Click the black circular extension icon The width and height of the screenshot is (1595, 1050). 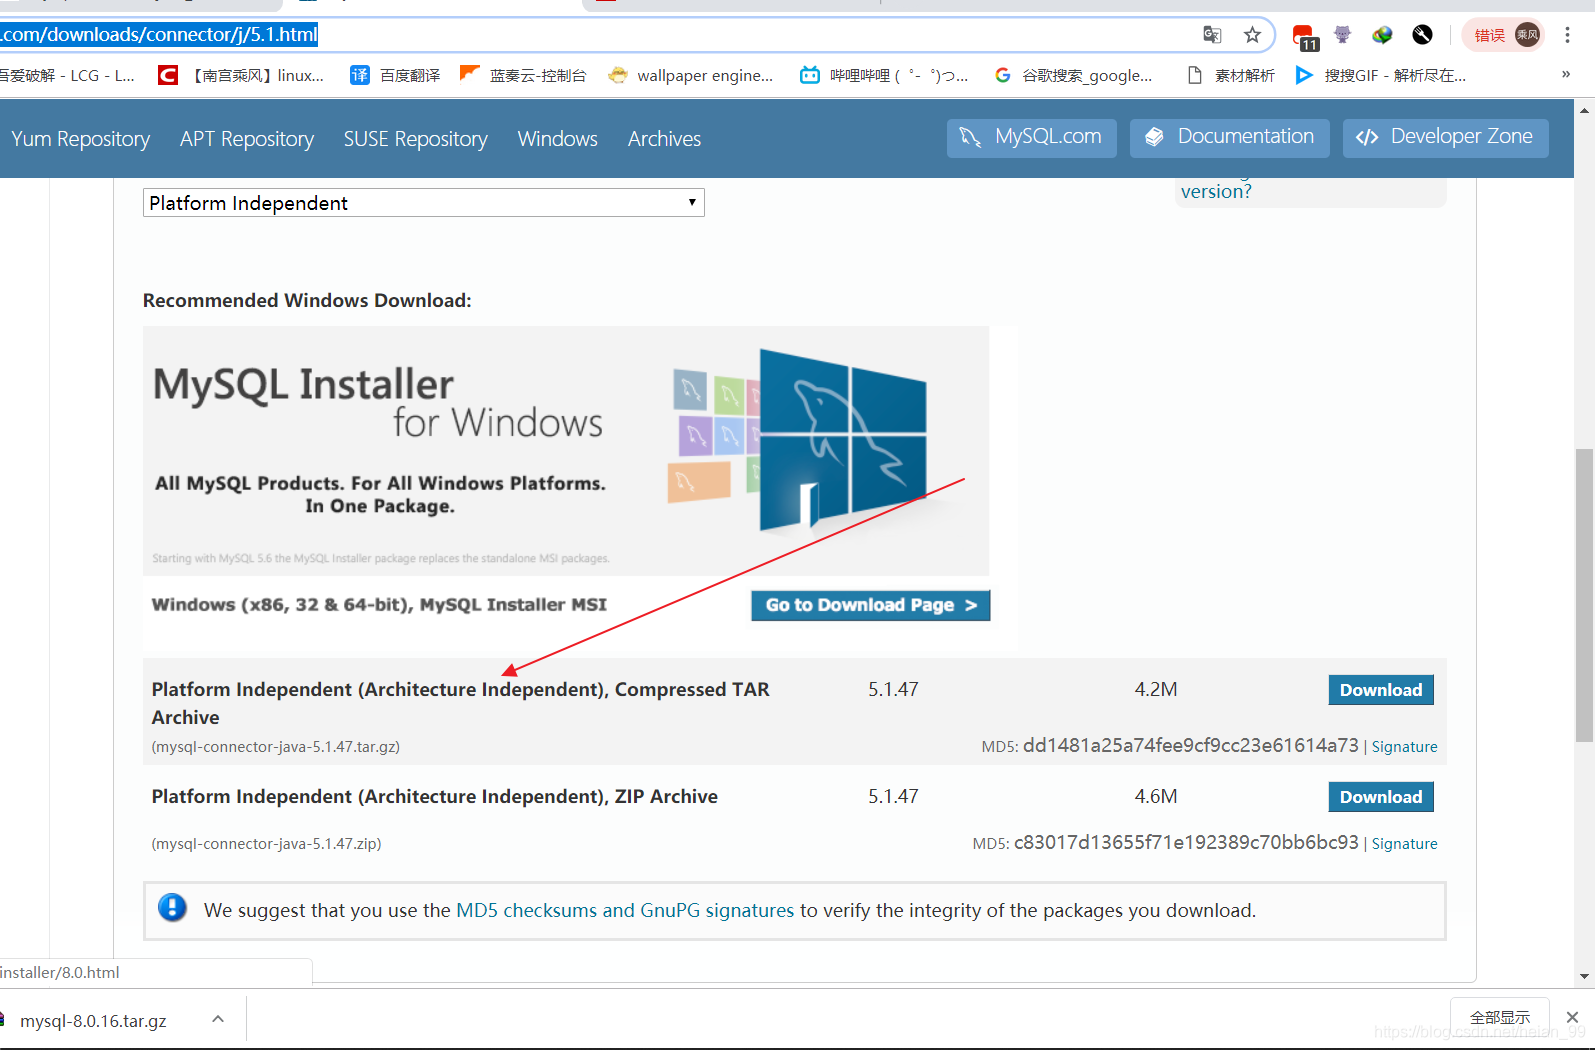click(x=1422, y=35)
